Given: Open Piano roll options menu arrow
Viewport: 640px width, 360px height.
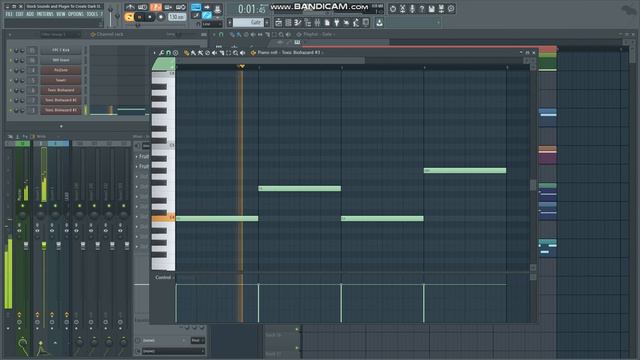Looking at the screenshot, I should [154, 53].
